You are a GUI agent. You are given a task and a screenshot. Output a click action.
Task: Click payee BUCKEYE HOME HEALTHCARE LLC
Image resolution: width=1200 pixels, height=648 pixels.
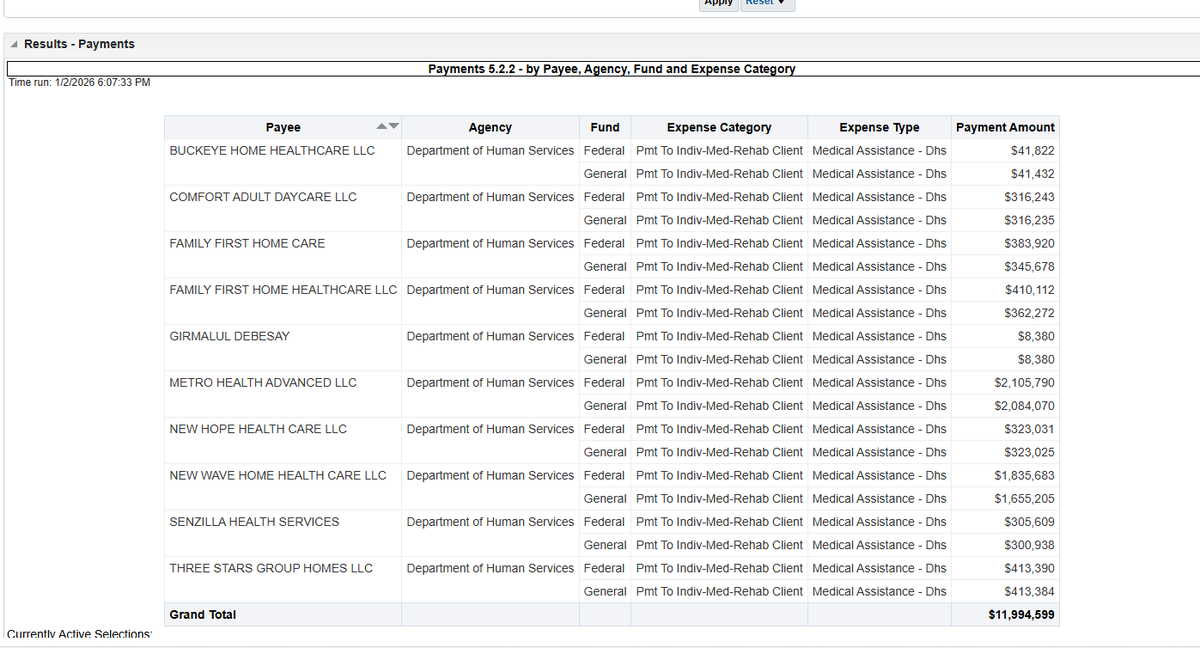[x=272, y=150]
